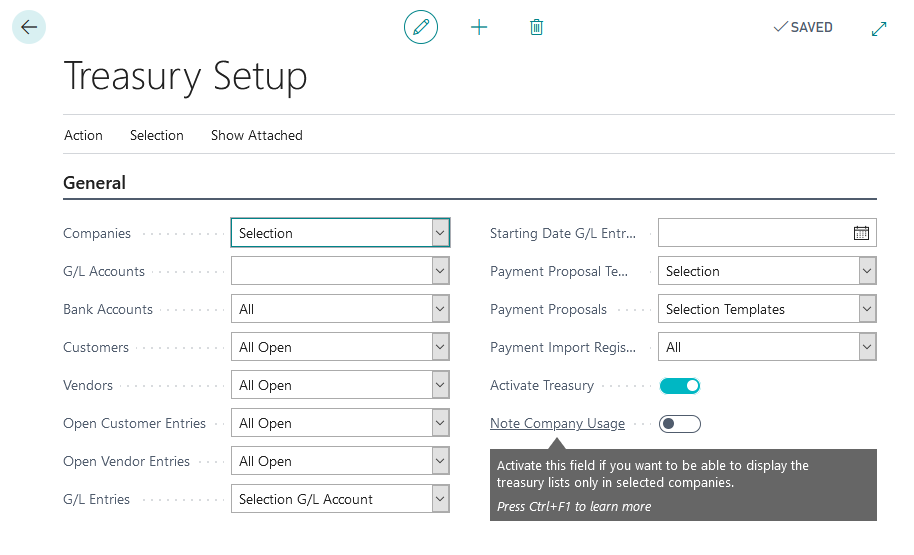Screen dimensions: 914x555
Task: Click the trash delete icon
Action: (x=536, y=27)
